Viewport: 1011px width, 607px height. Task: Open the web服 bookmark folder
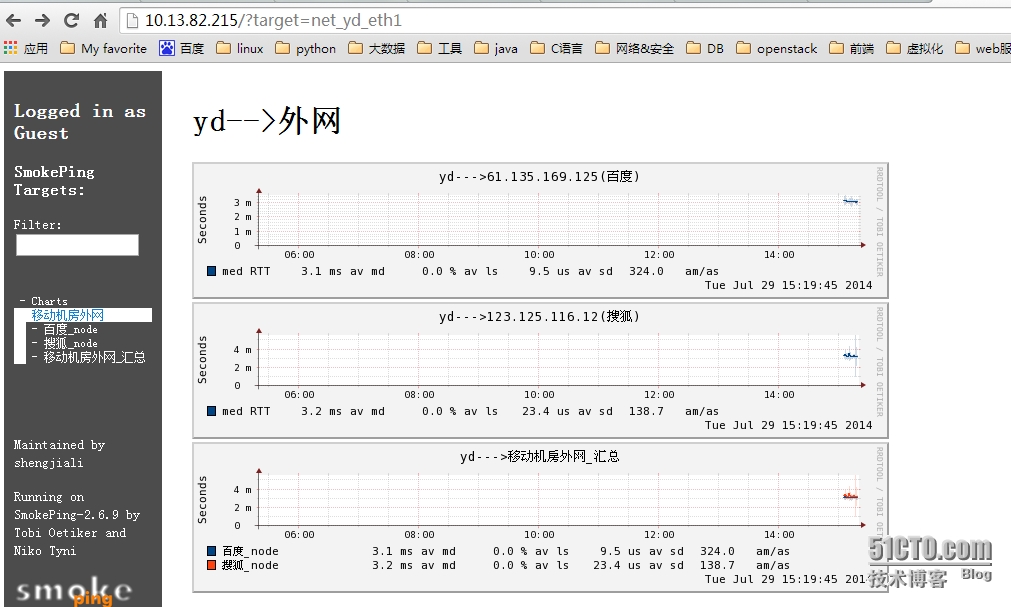tap(983, 48)
